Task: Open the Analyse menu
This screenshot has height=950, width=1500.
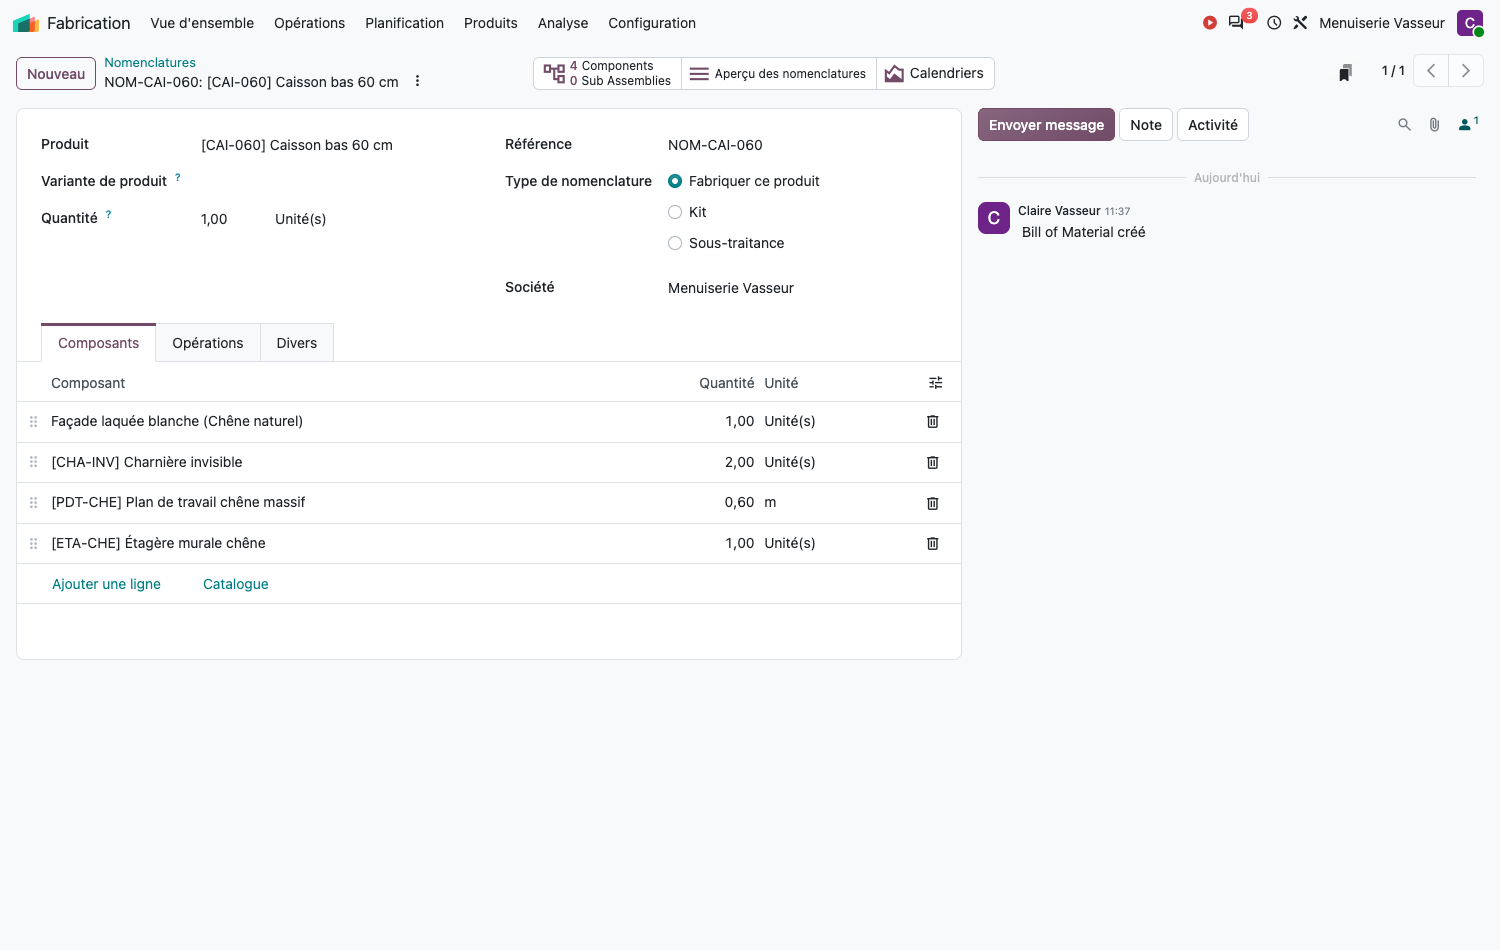Action: [x=563, y=23]
